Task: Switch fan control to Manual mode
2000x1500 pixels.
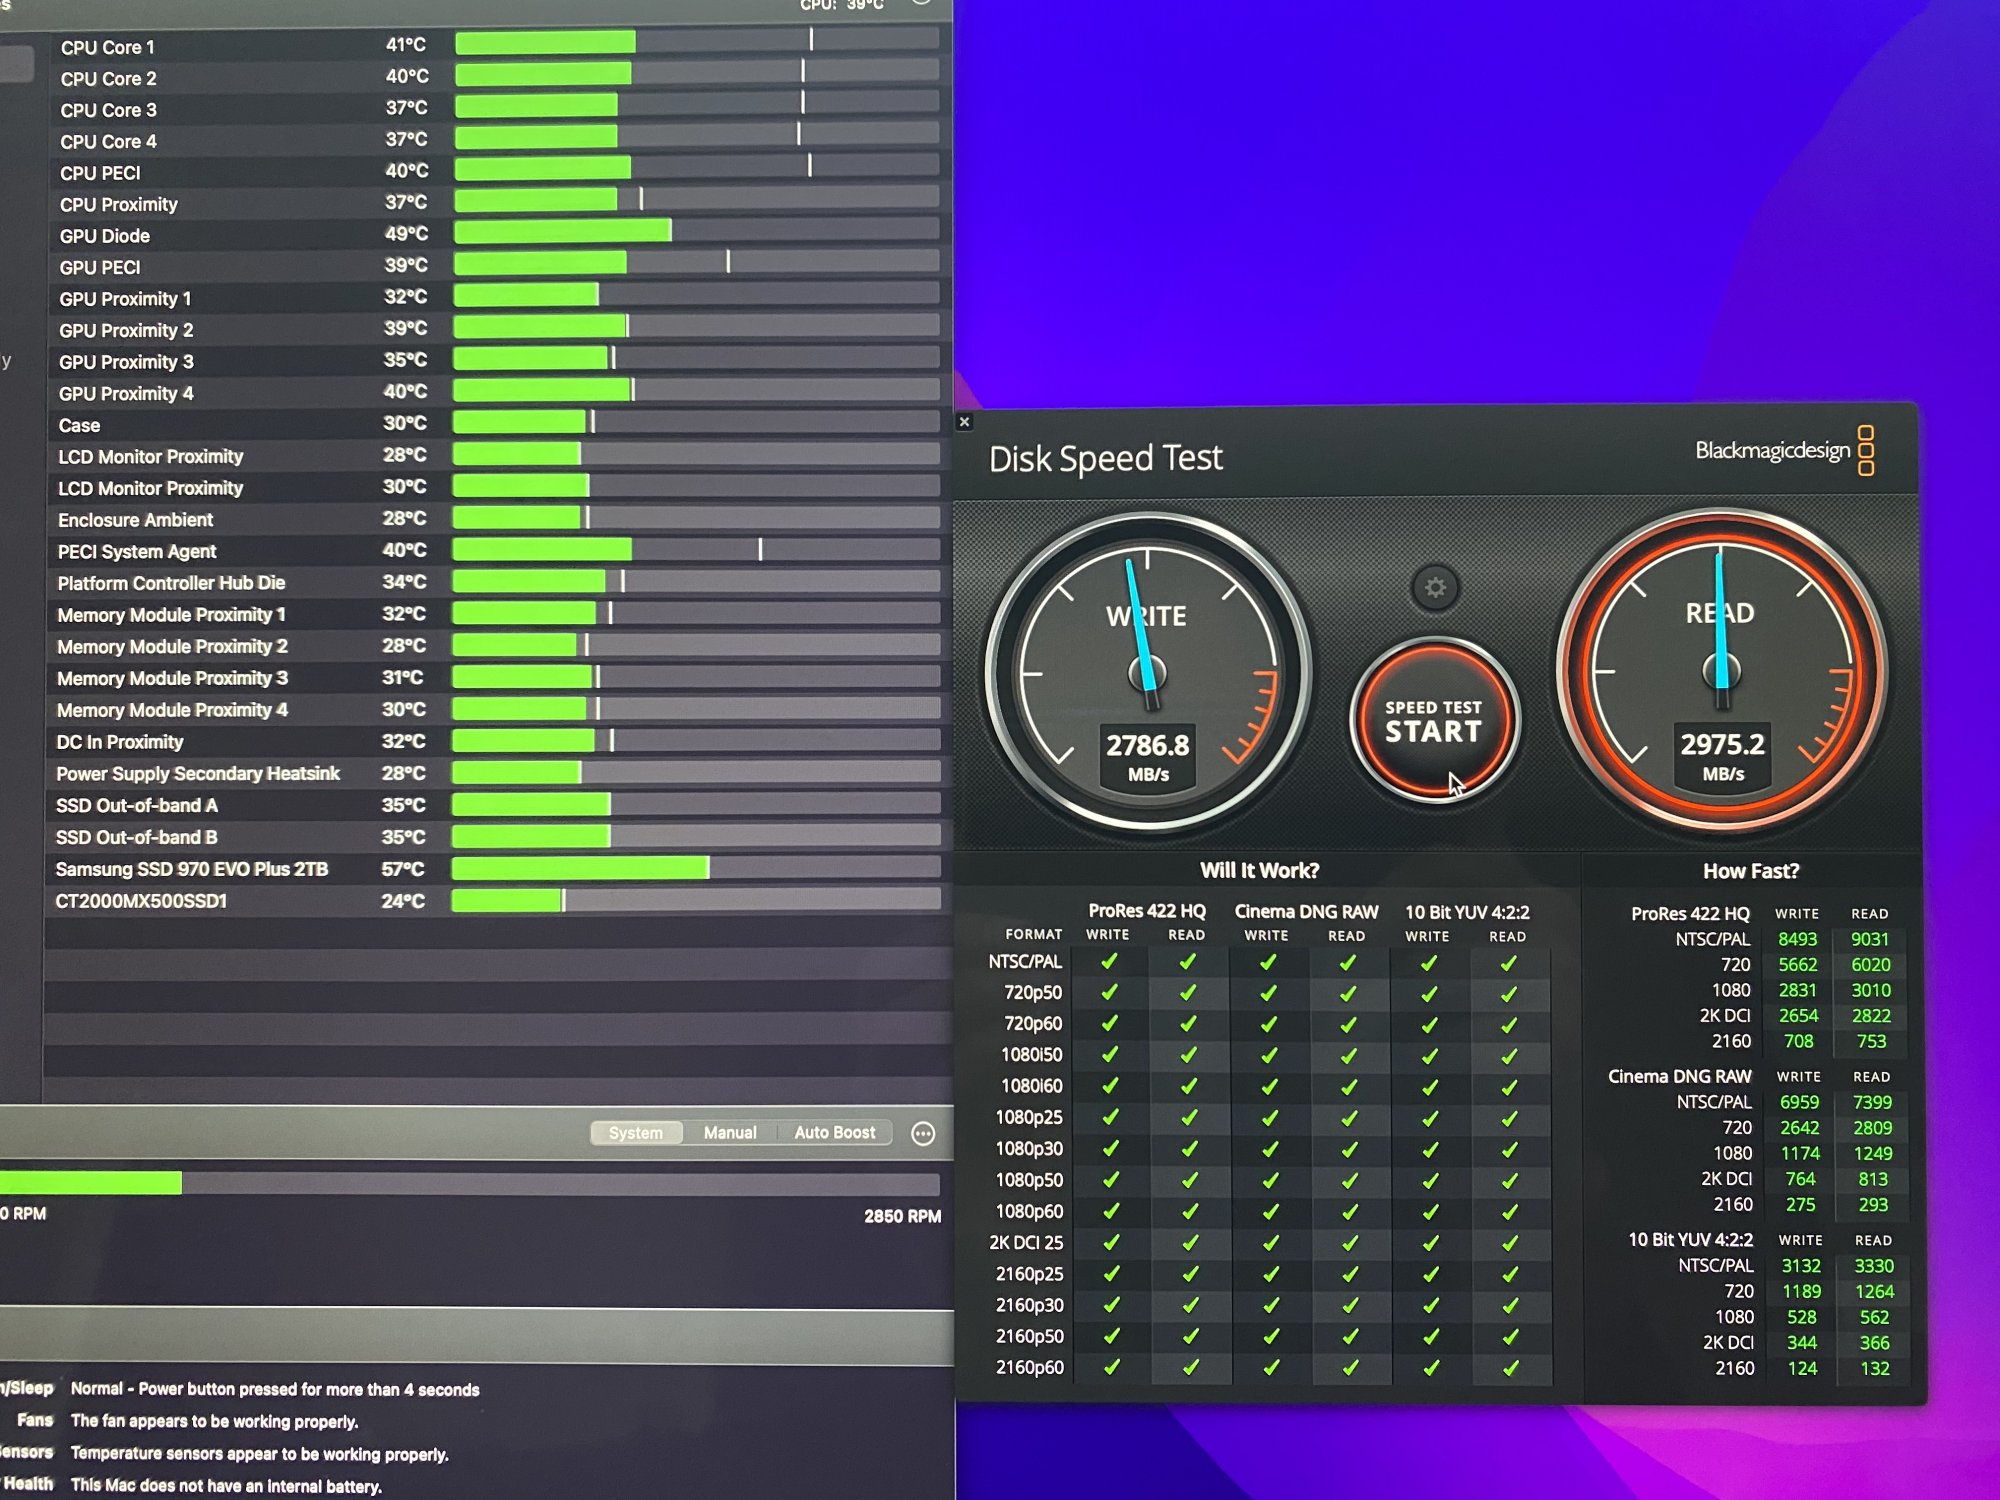Action: click(730, 1132)
